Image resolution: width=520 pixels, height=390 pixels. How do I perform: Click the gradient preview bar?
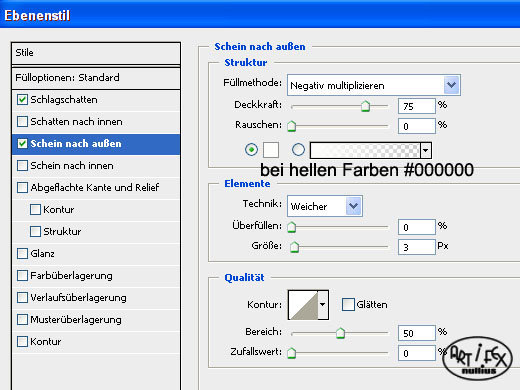click(365, 150)
